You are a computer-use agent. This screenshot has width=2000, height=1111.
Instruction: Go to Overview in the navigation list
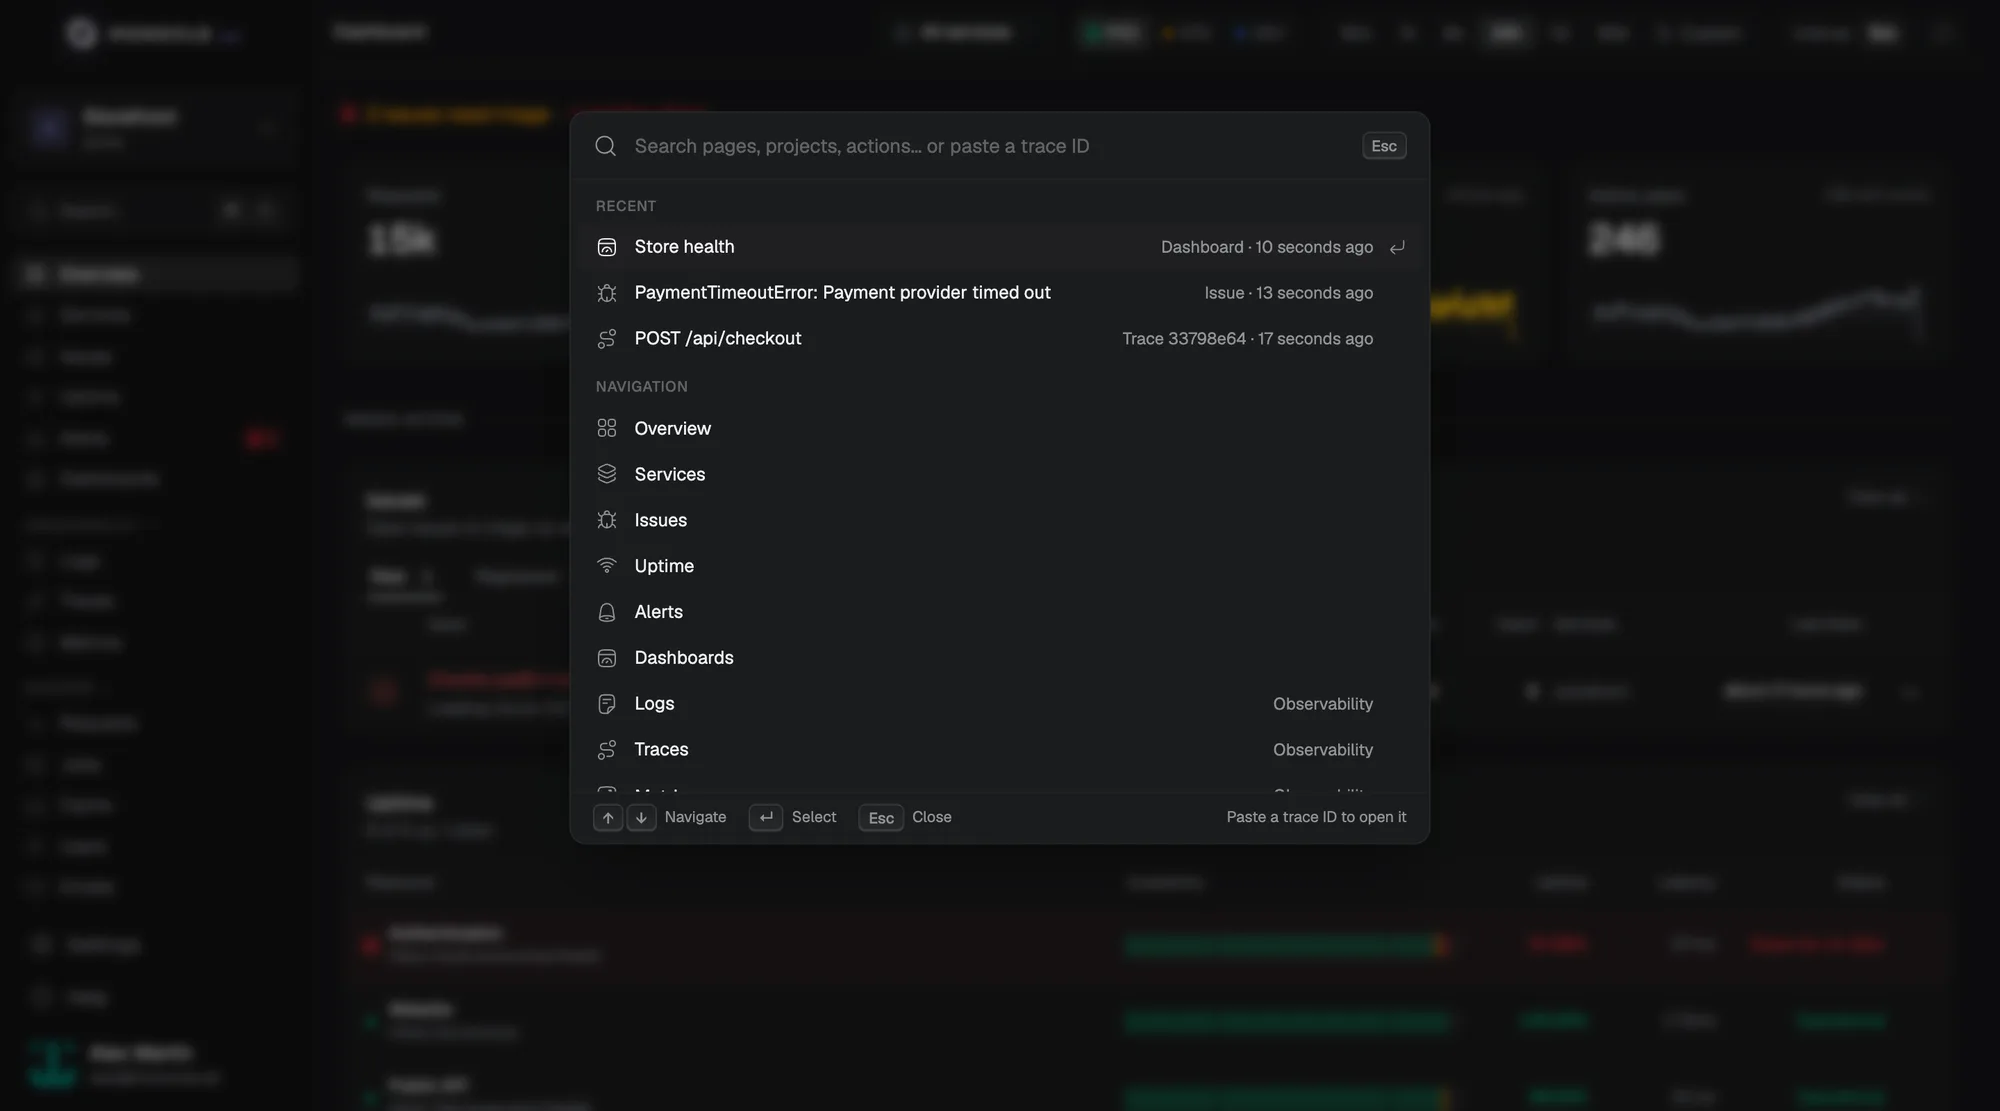click(x=1000, y=428)
